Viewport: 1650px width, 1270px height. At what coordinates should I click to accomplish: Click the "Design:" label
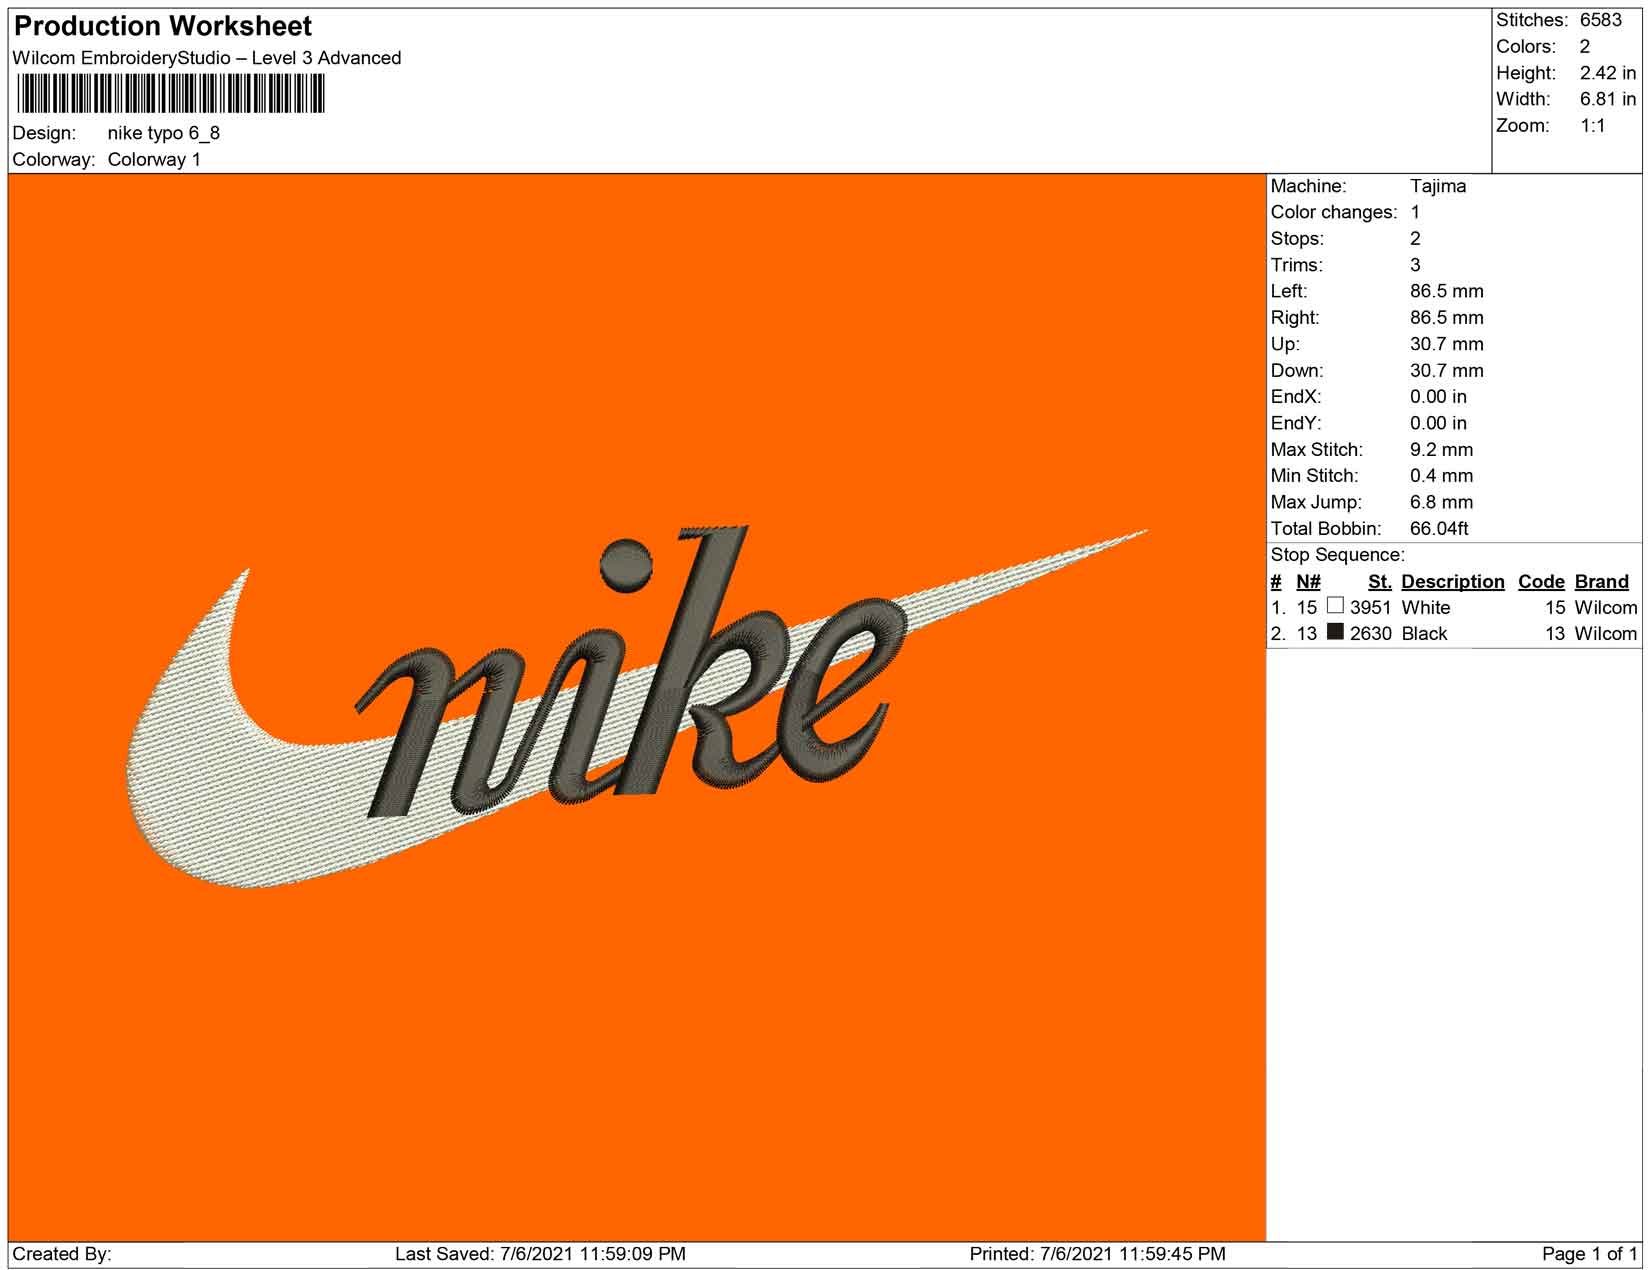click(x=44, y=133)
